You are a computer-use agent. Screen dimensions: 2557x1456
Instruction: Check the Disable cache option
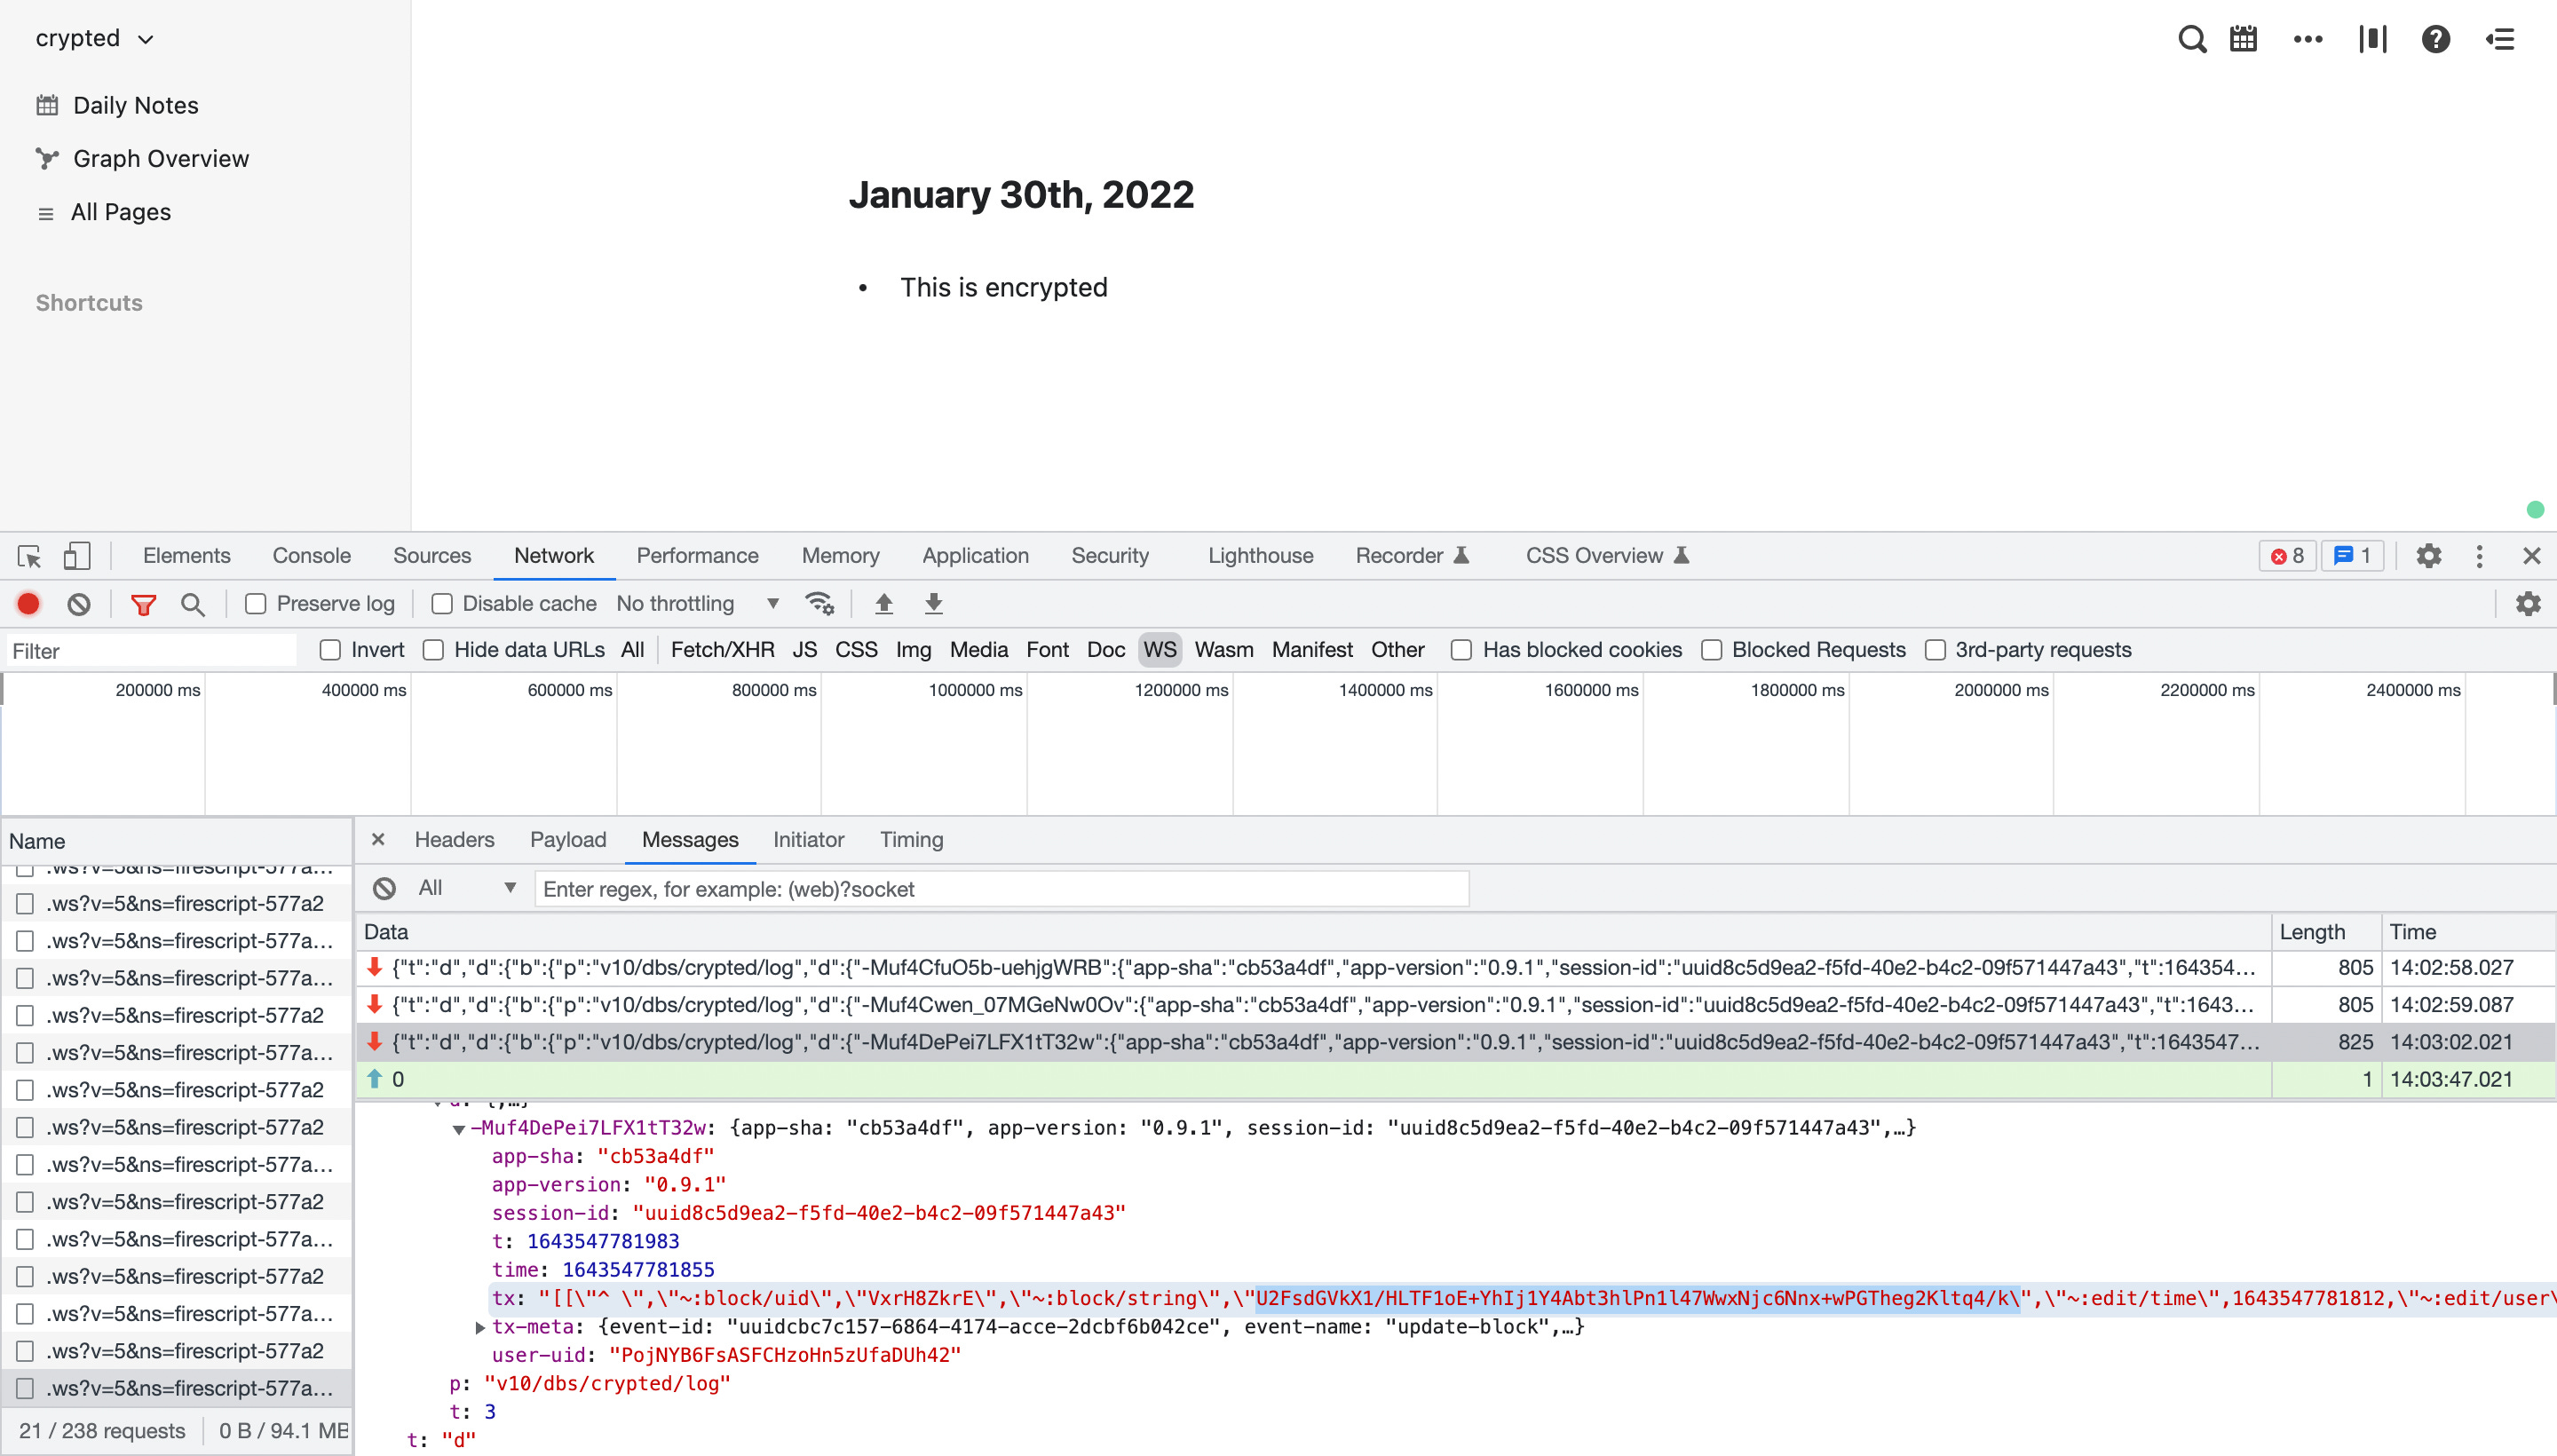442,604
